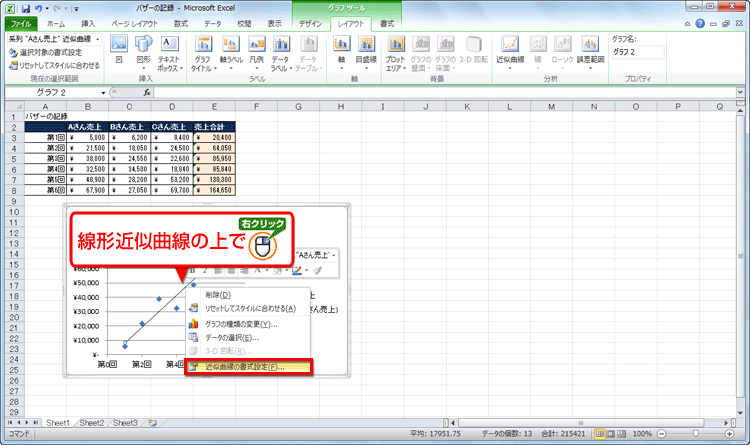
Task: Open the Excel help question mark icon
Action: [x=700, y=23]
